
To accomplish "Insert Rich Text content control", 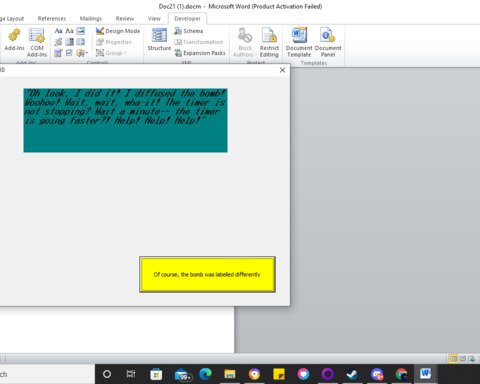I will pos(58,31).
